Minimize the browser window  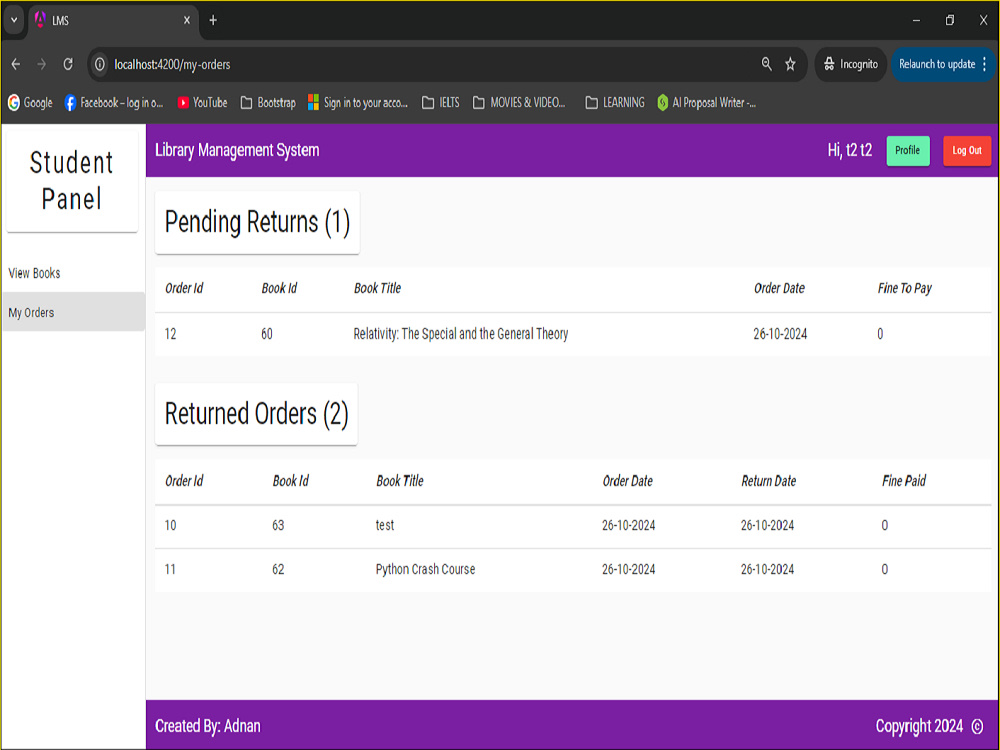pos(916,20)
